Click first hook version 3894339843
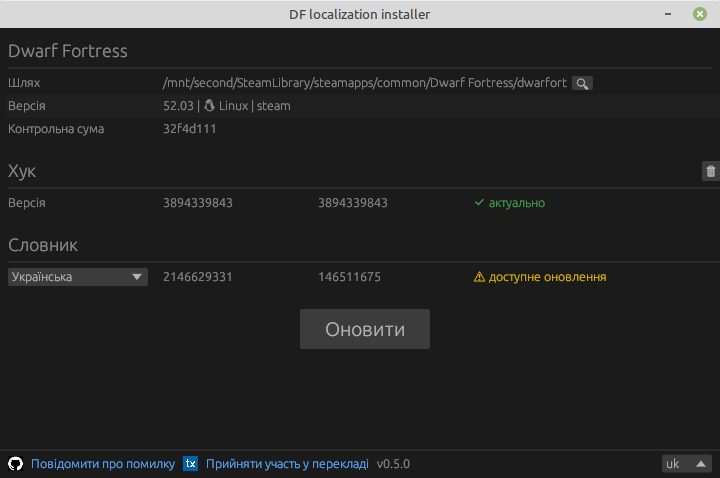The width and height of the screenshot is (720, 478). coord(198,203)
